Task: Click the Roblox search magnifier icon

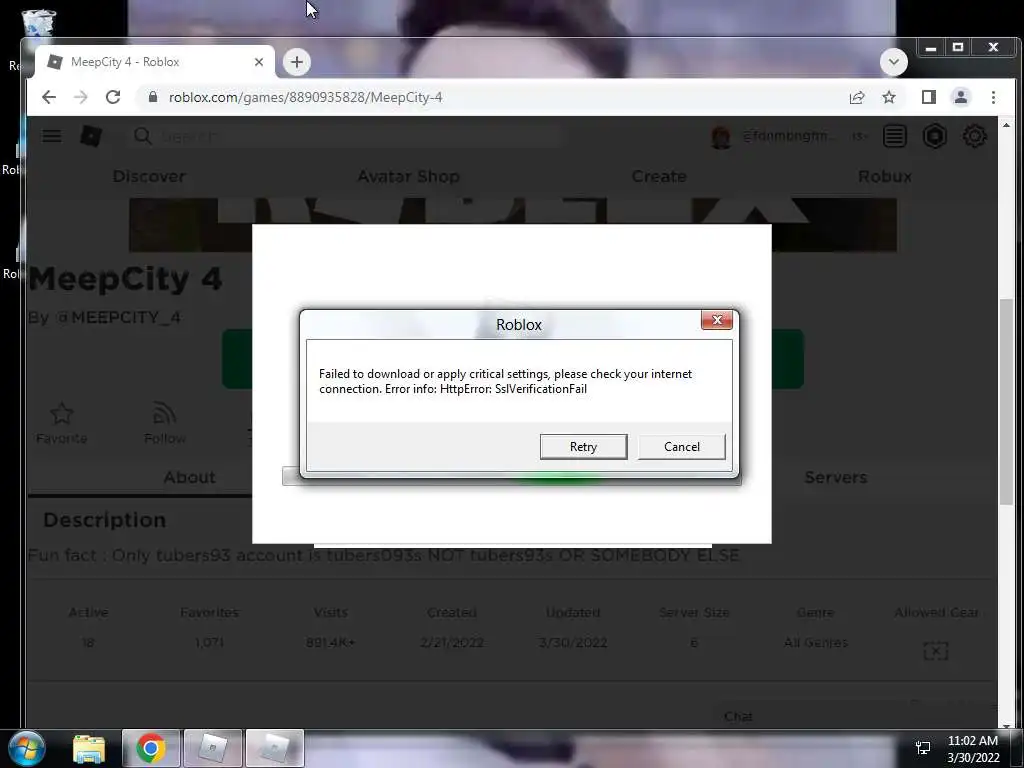Action: click(x=143, y=136)
